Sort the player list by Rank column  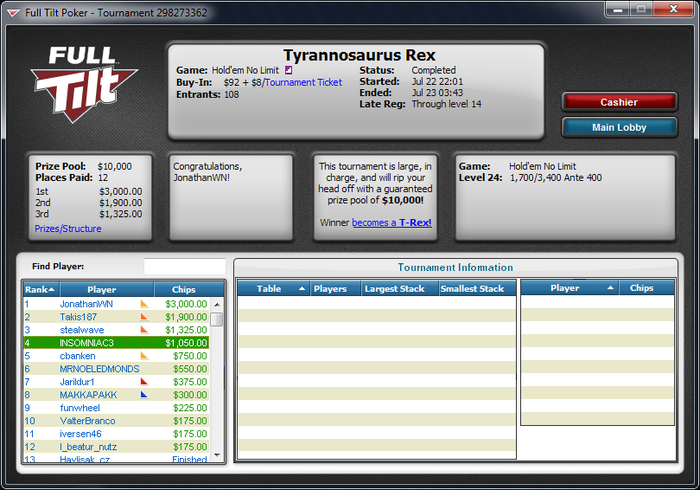(x=42, y=290)
